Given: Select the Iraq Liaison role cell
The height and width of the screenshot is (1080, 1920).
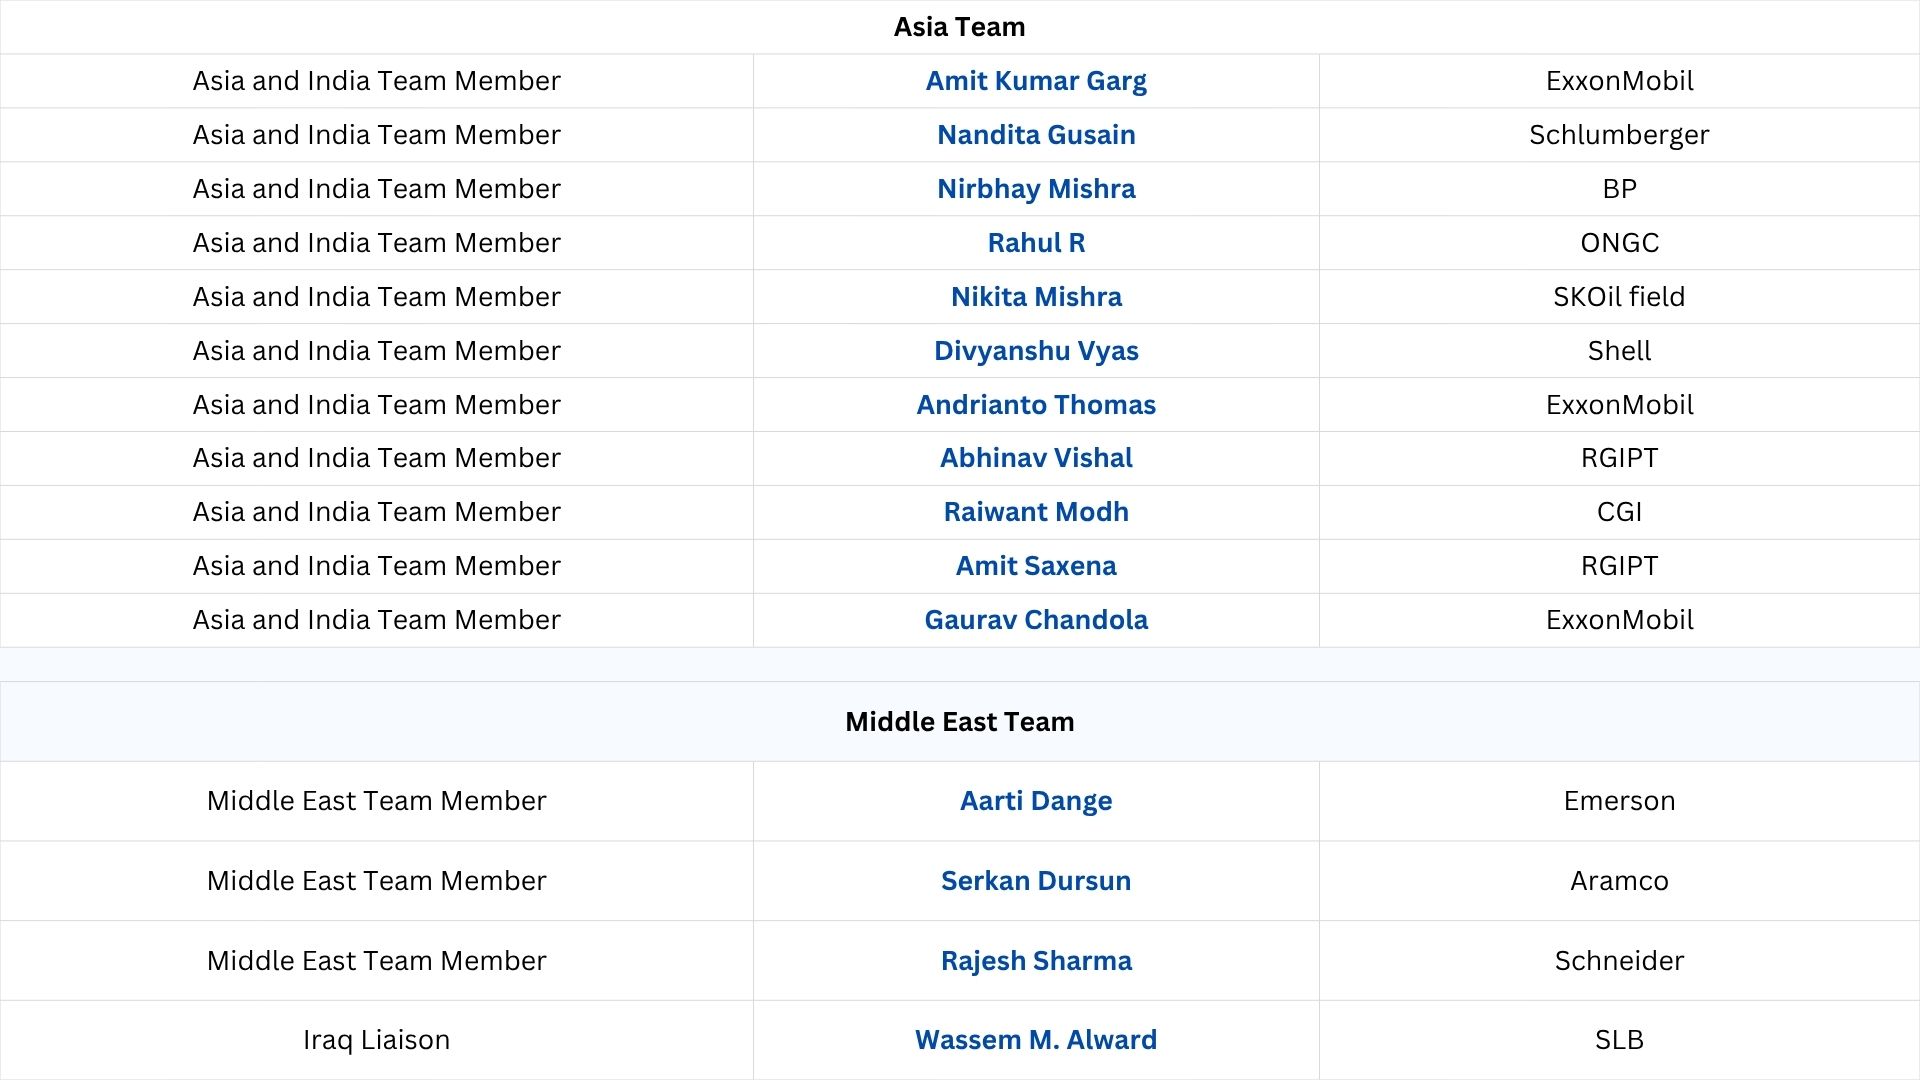Looking at the screenshot, I should (376, 1040).
